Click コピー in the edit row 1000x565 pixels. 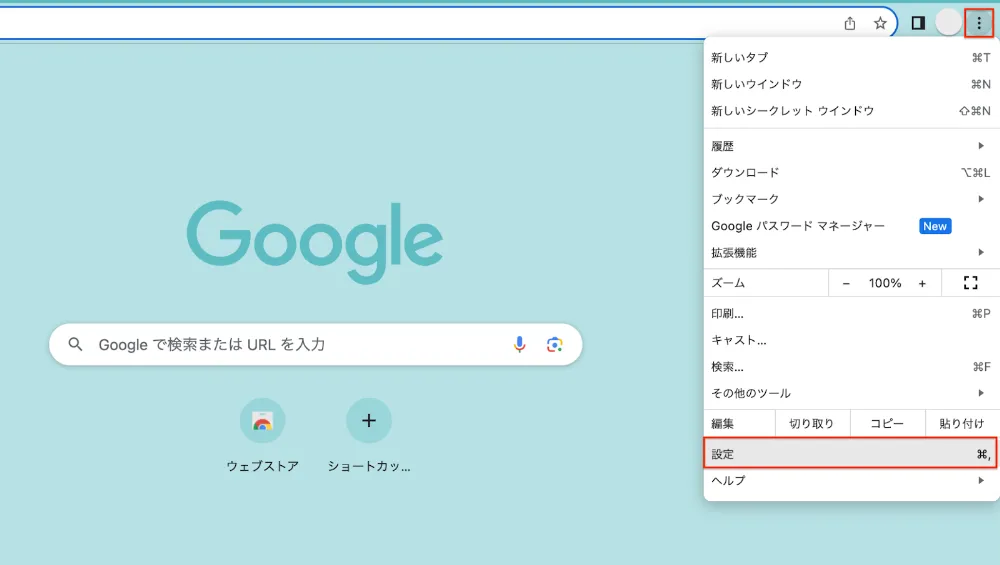coord(887,423)
